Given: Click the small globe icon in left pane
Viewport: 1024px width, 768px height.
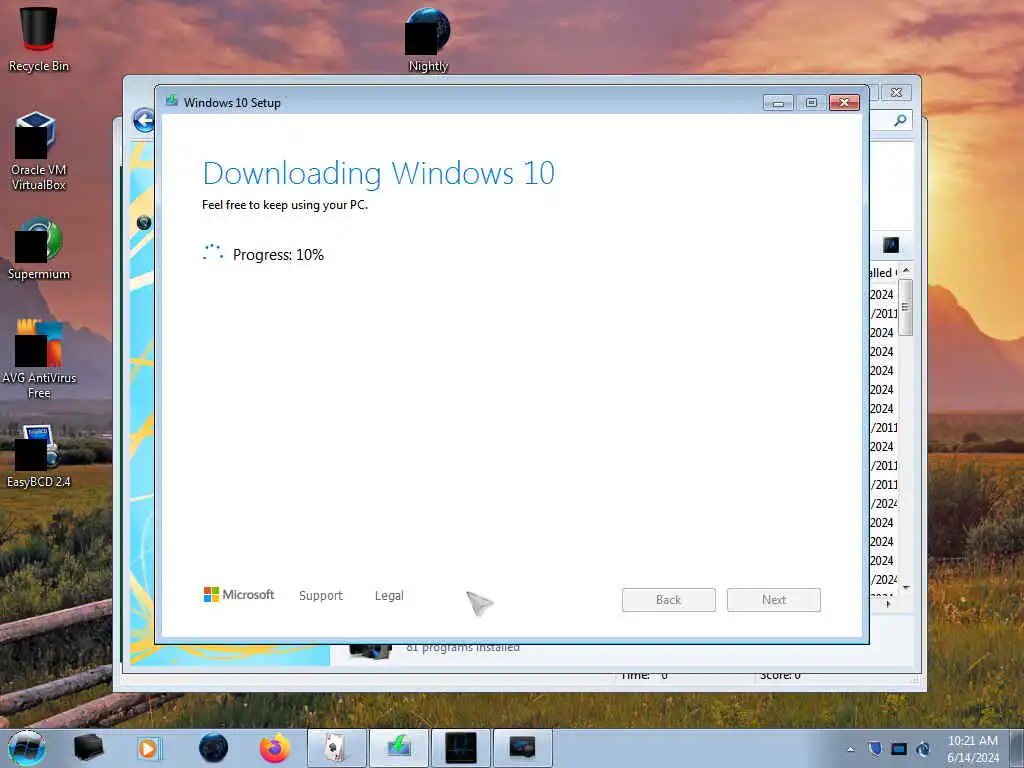Looking at the screenshot, I should point(144,223).
